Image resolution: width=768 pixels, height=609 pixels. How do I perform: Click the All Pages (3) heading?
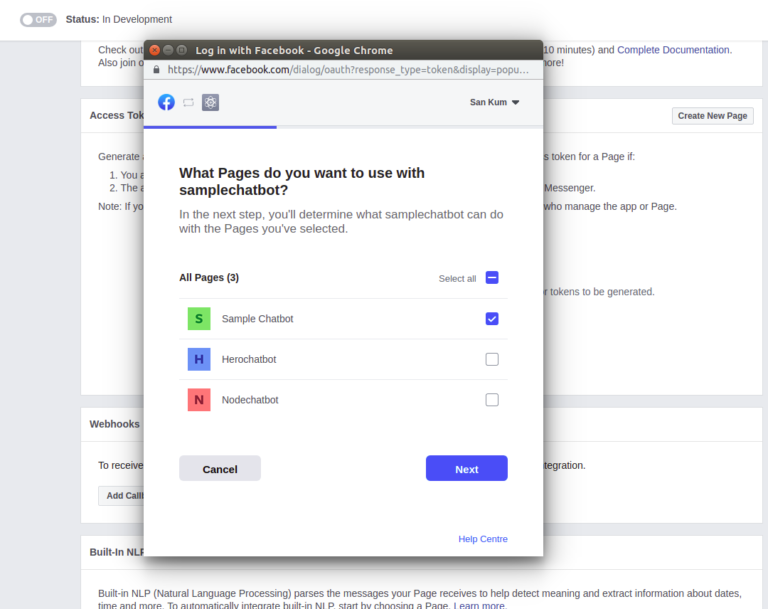pos(209,278)
